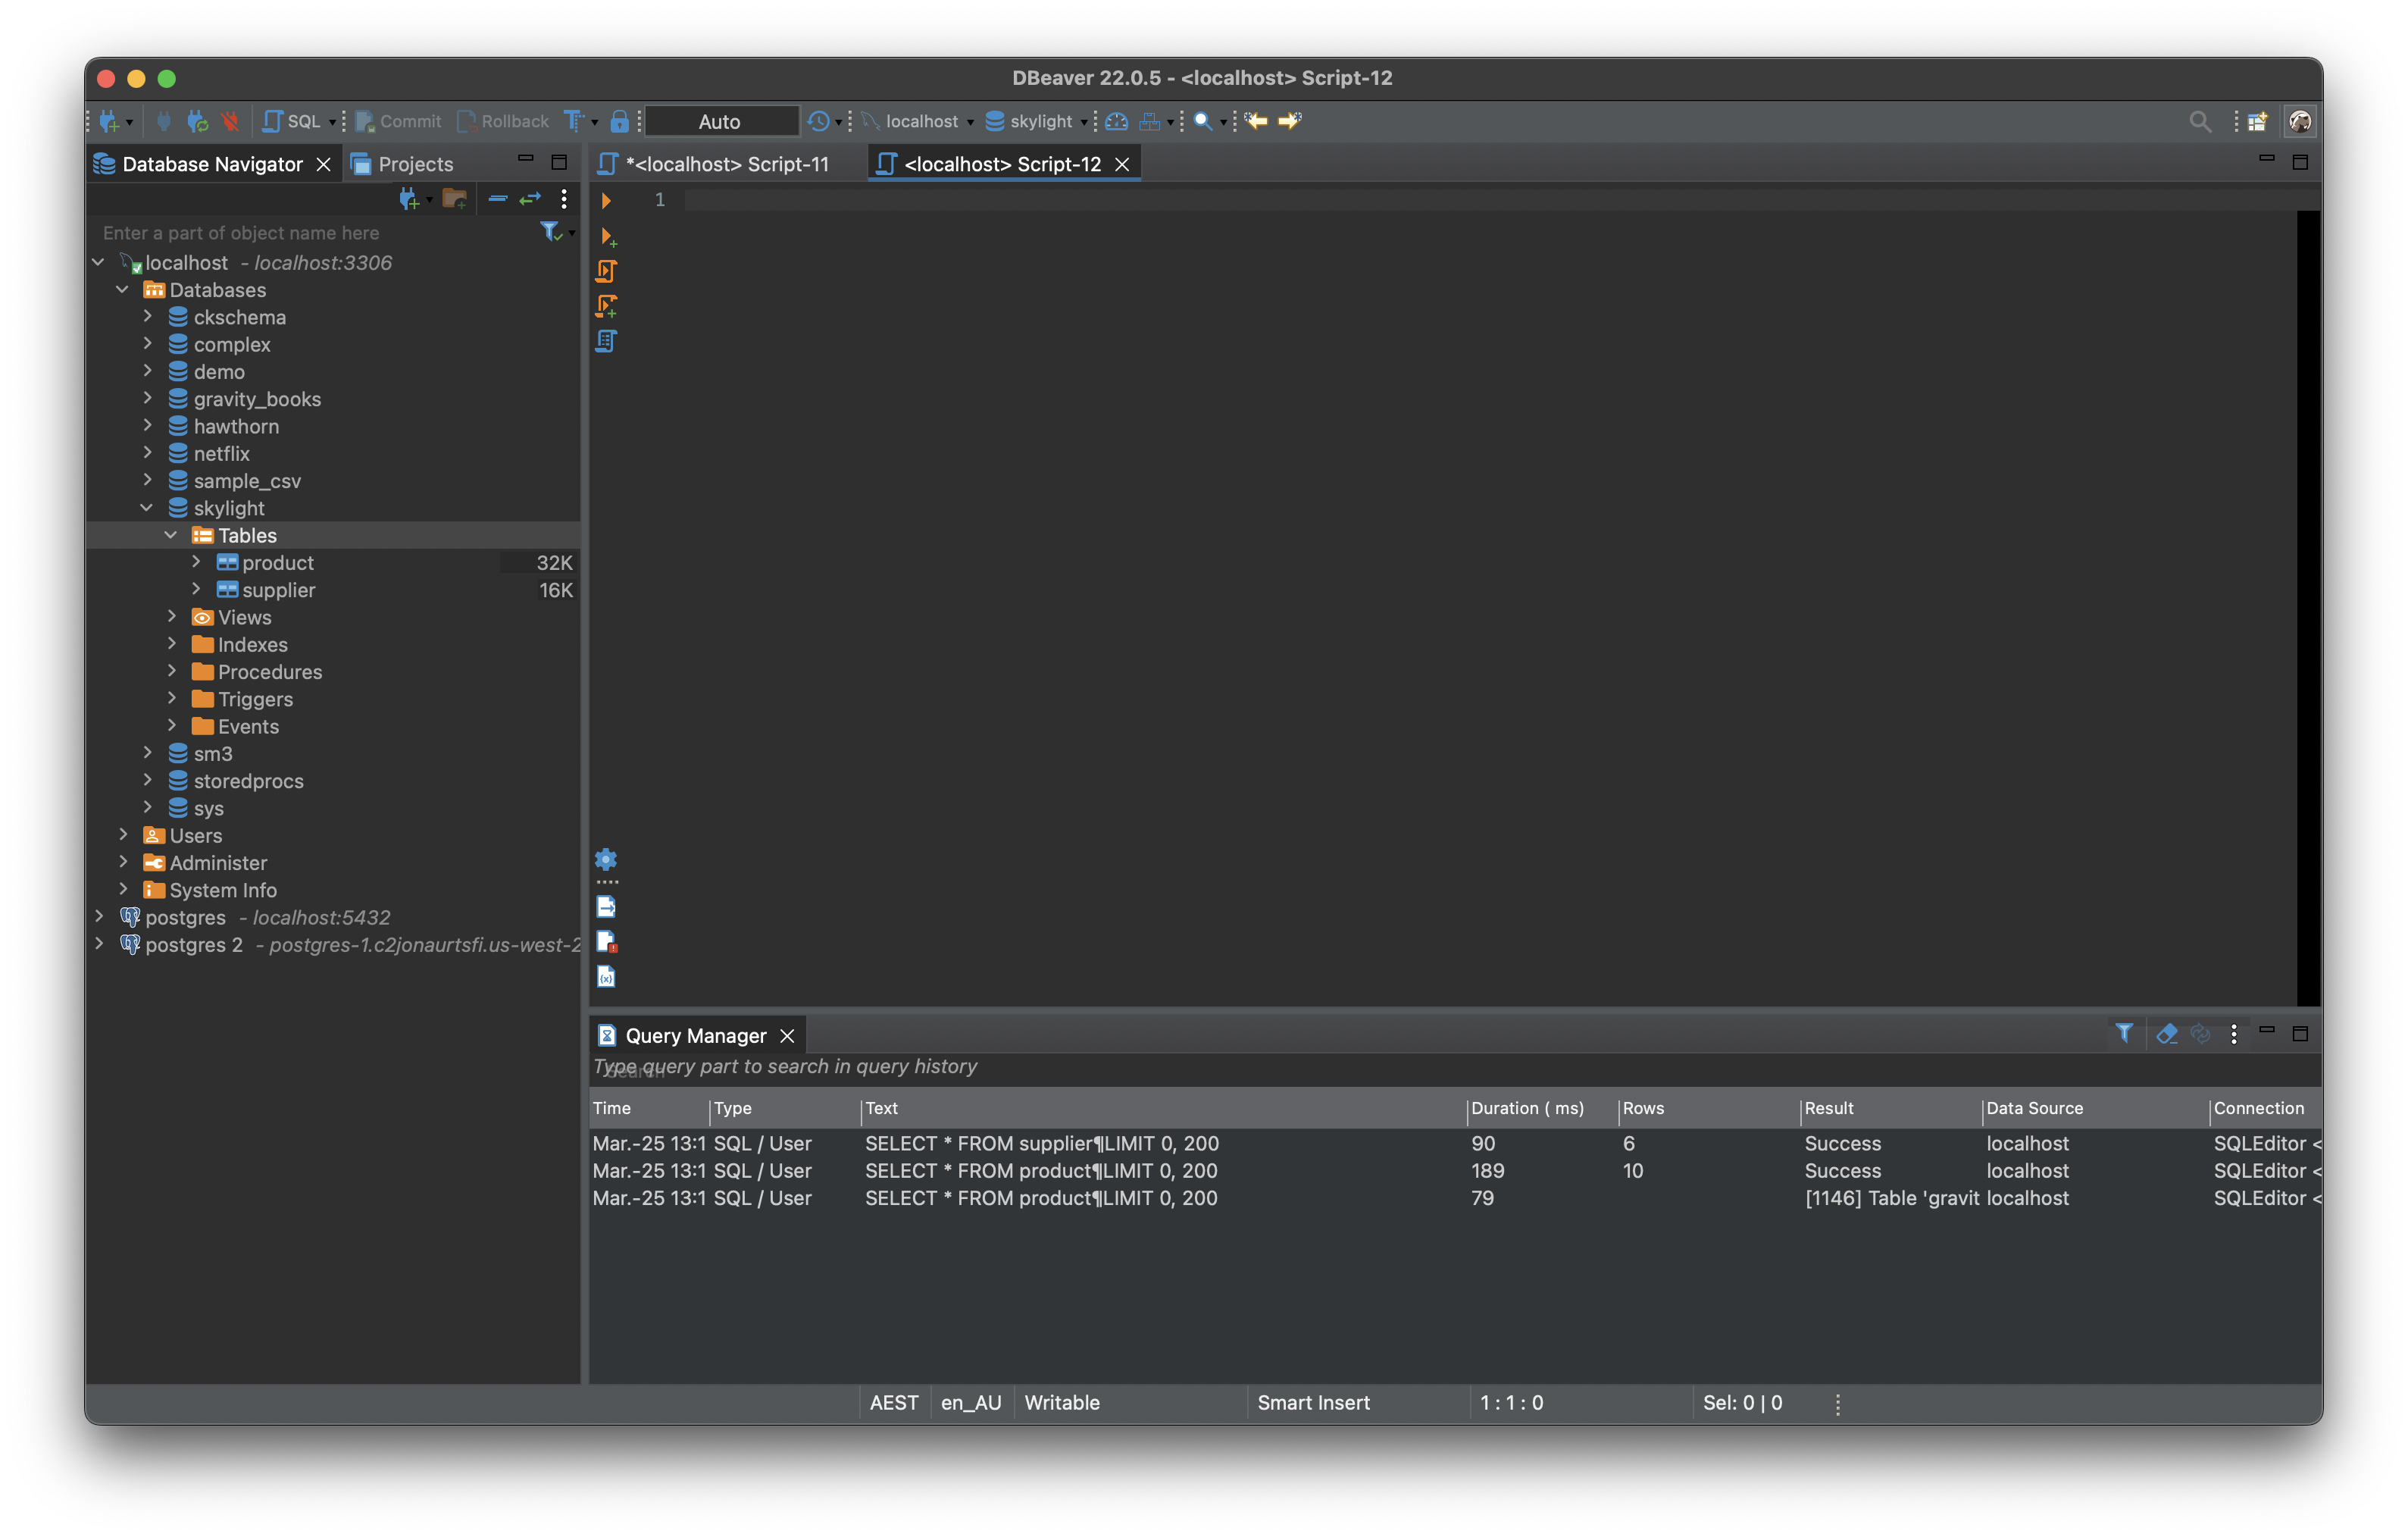The image size is (2408, 1537).
Task: Open the transaction log history icon
Action: pyautogui.click(x=819, y=122)
